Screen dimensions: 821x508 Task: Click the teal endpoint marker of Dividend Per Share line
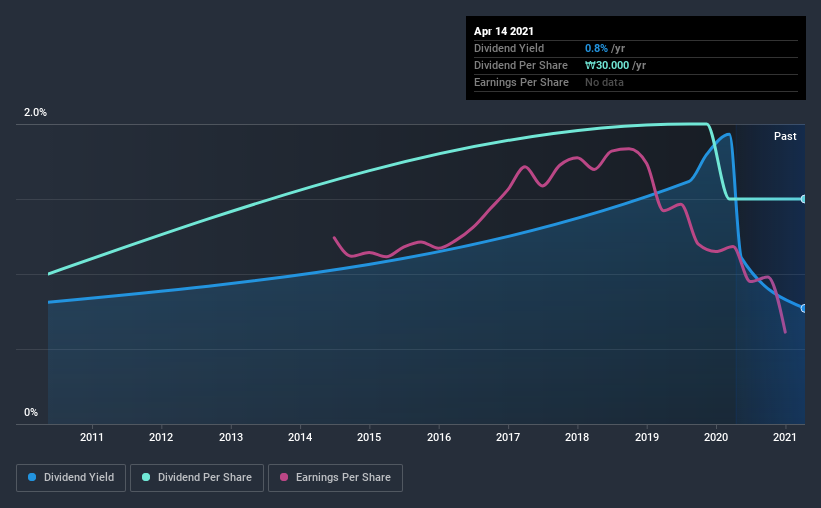pyautogui.click(x=803, y=199)
